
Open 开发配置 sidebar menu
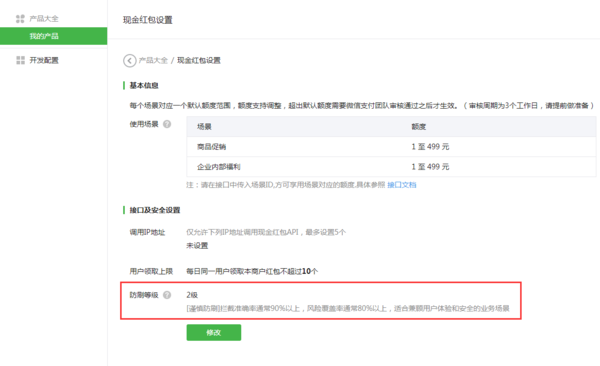tap(44, 60)
